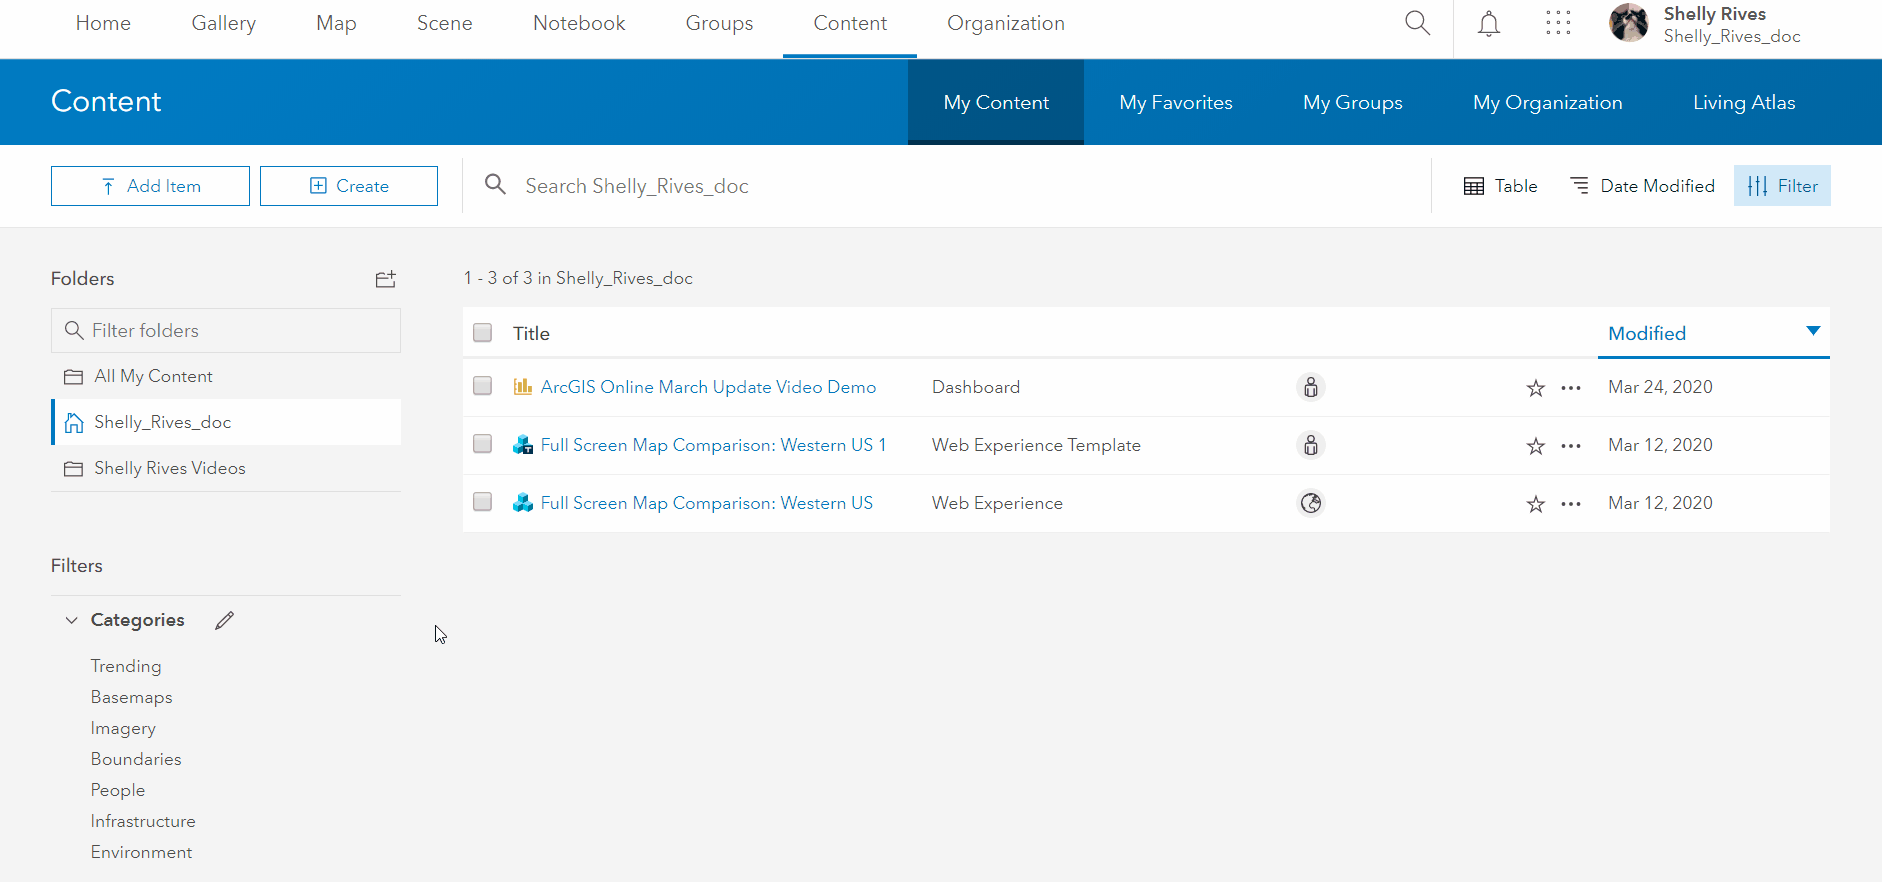Open Full Screen Map Comparison: Western US link

click(707, 503)
